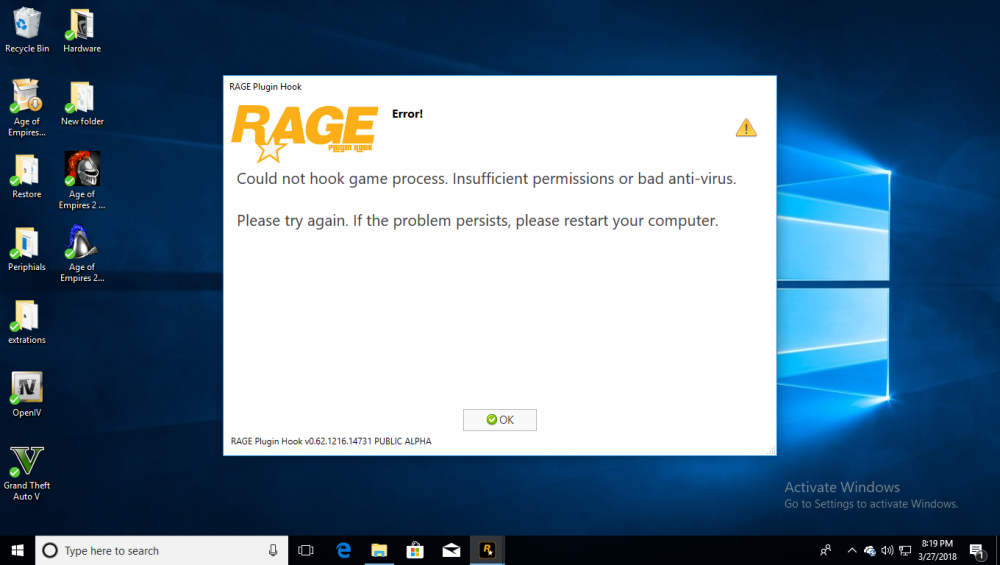Viewport: 1000px width, 565px height.
Task: Click the Cortana microphone icon
Action: tap(273, 550)
